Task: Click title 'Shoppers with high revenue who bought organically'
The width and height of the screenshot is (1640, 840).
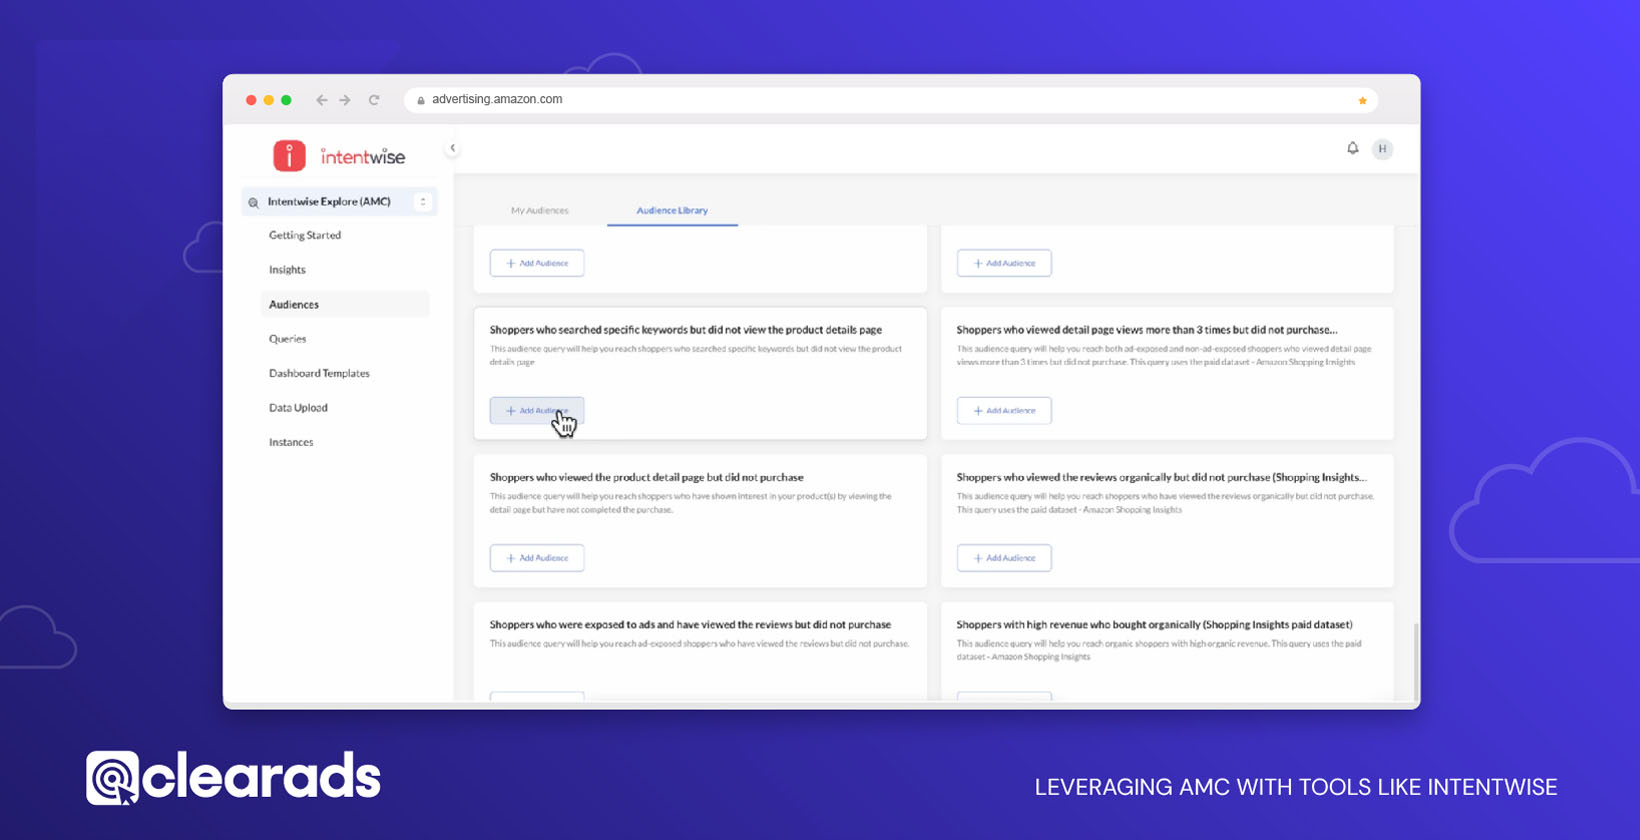Action: click(x=1154, y=625)
